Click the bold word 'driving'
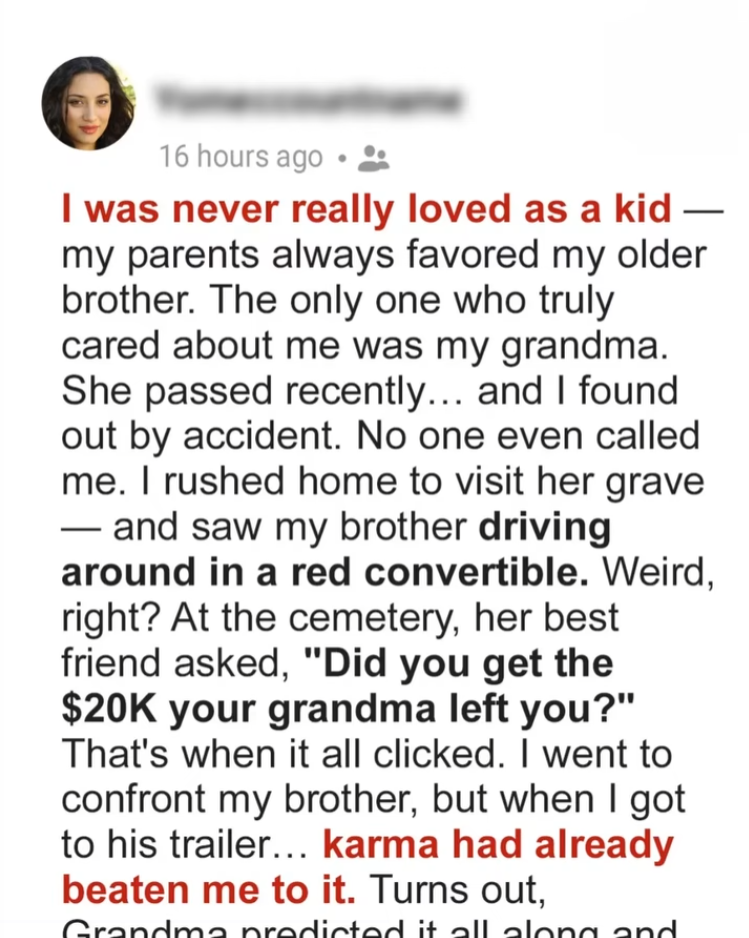The image size is (749, 938). [544, 528]
